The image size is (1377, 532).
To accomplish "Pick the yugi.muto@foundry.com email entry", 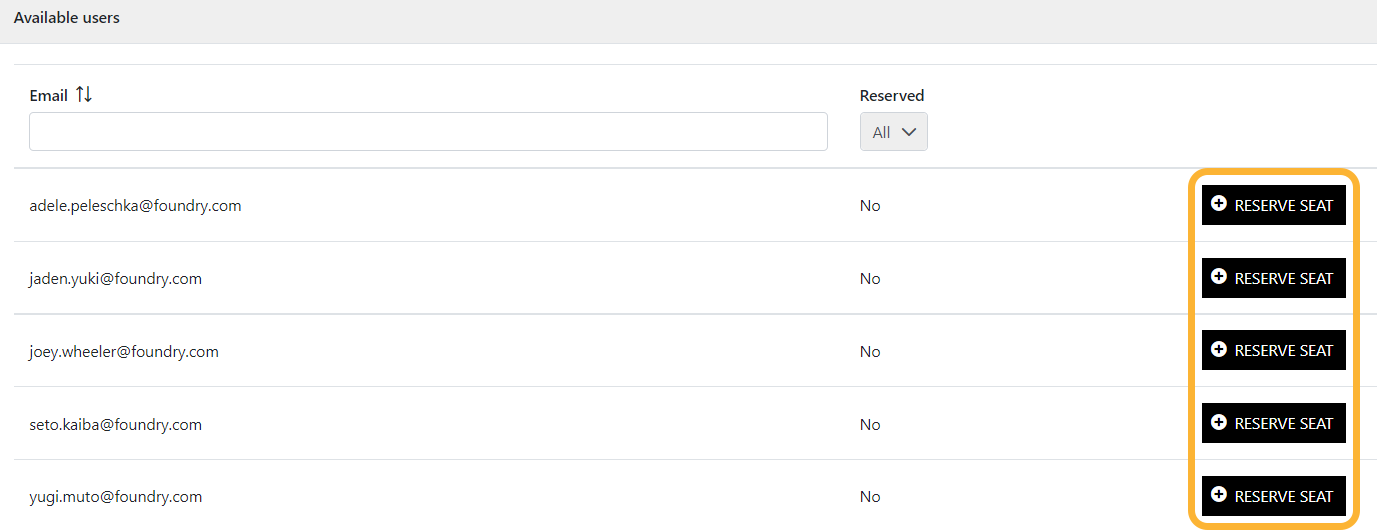I will pos(115,497).
